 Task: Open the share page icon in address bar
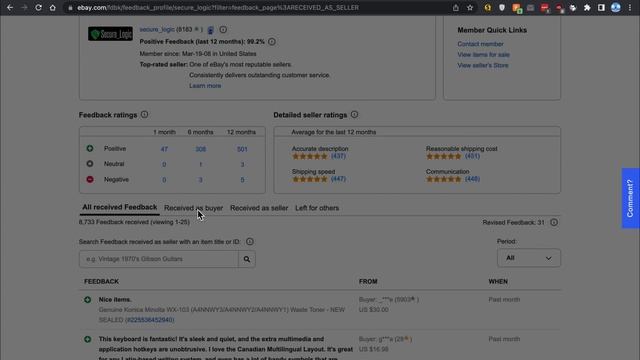pos(456,7)
